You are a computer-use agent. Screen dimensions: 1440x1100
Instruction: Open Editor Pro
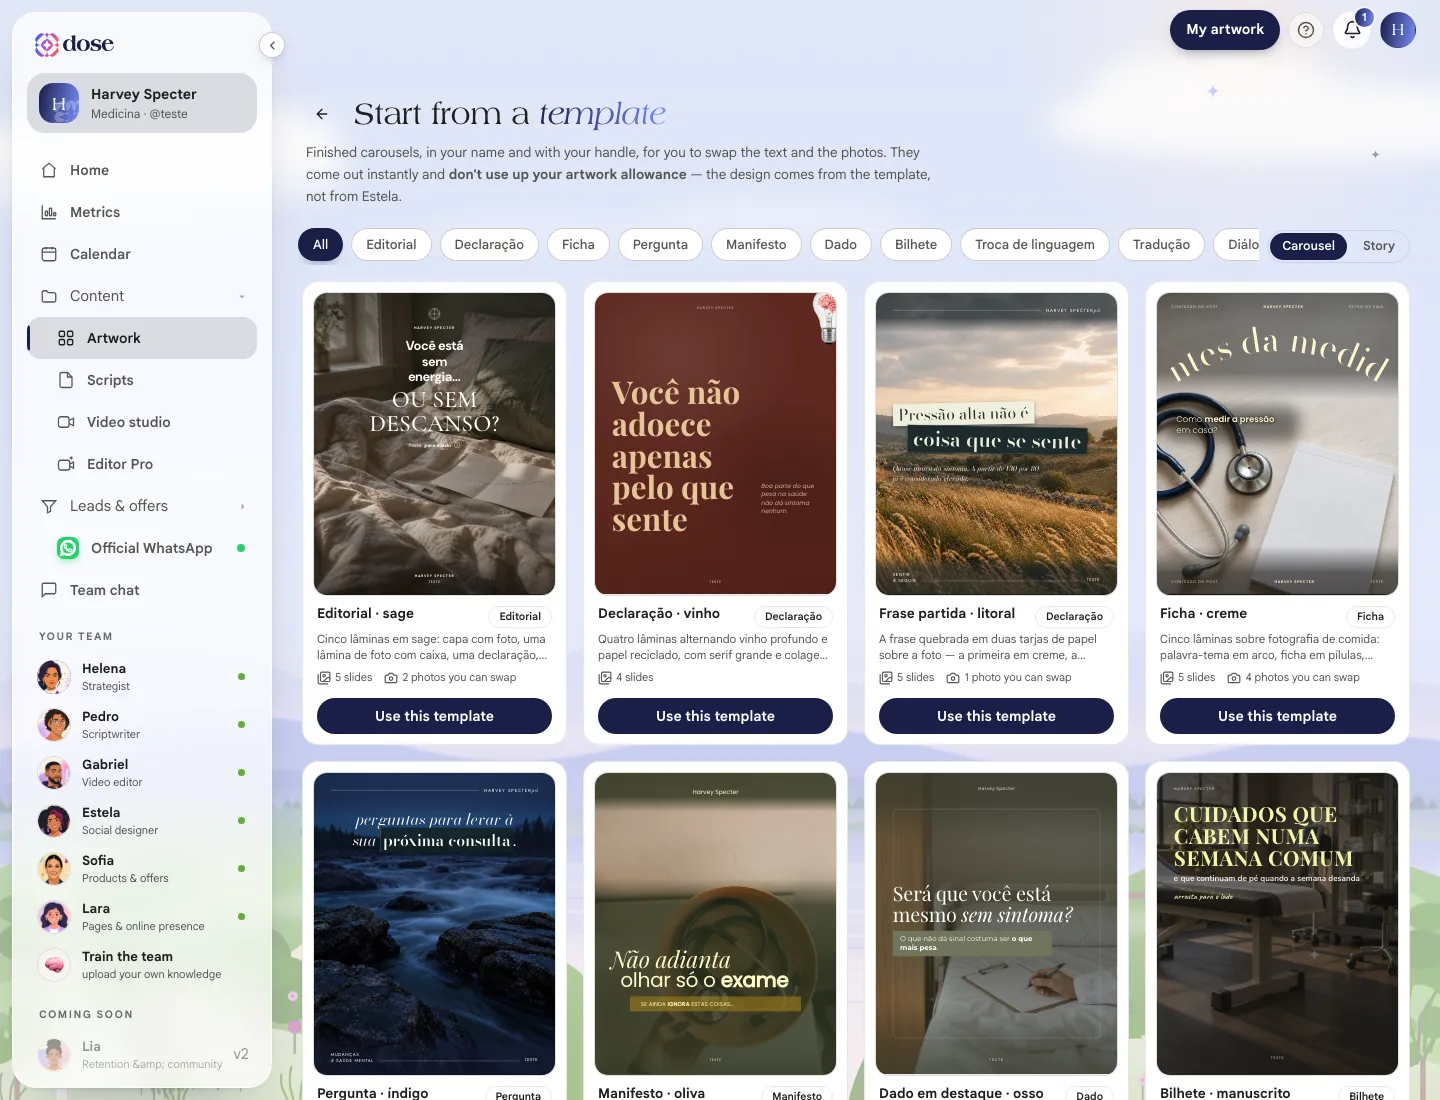(142, 464)
